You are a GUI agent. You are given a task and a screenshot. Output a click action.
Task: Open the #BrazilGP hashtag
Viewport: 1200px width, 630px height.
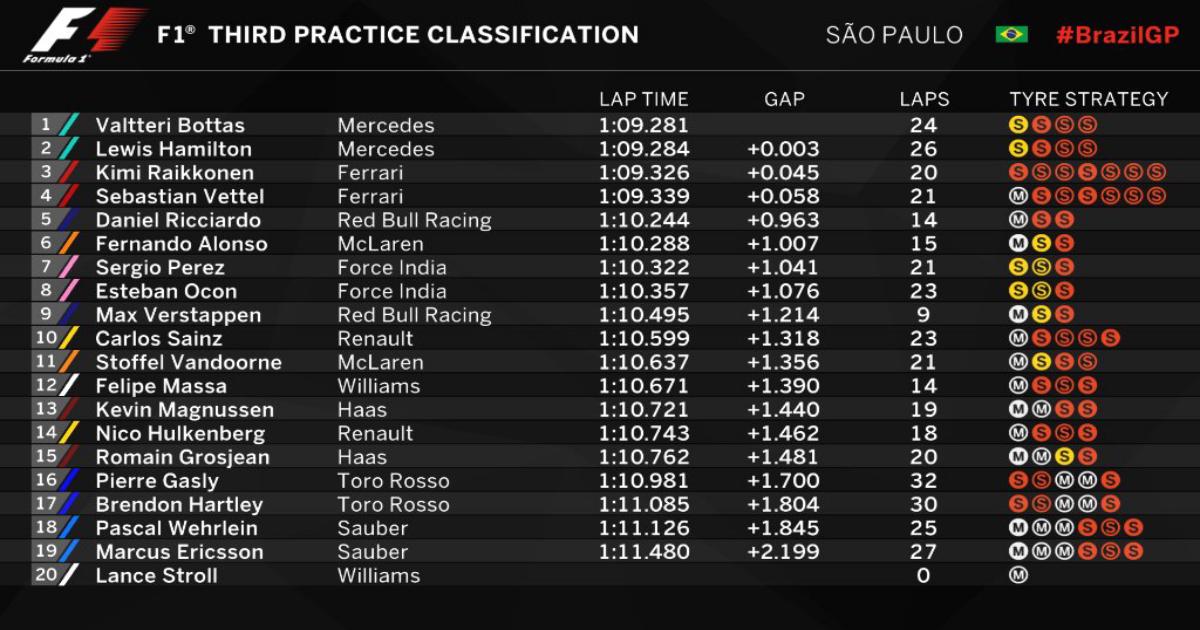click(1117, 35)
